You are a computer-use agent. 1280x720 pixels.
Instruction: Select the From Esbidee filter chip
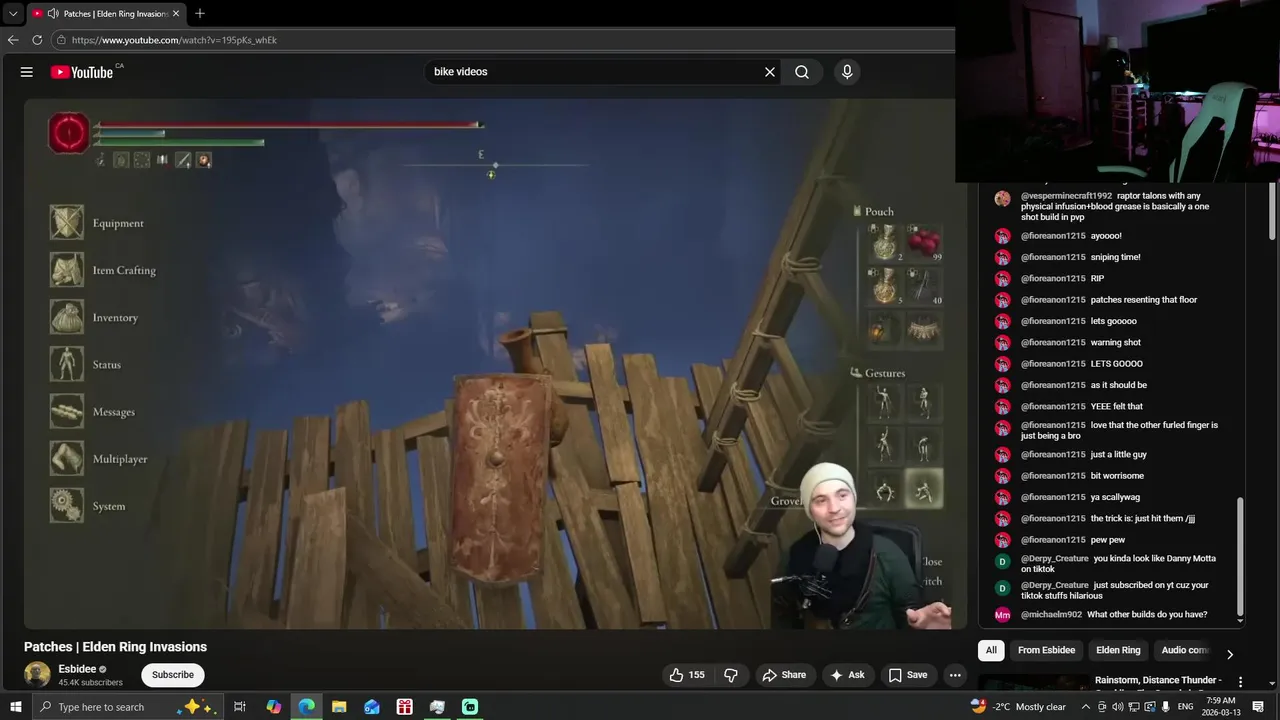(1046, 650)
